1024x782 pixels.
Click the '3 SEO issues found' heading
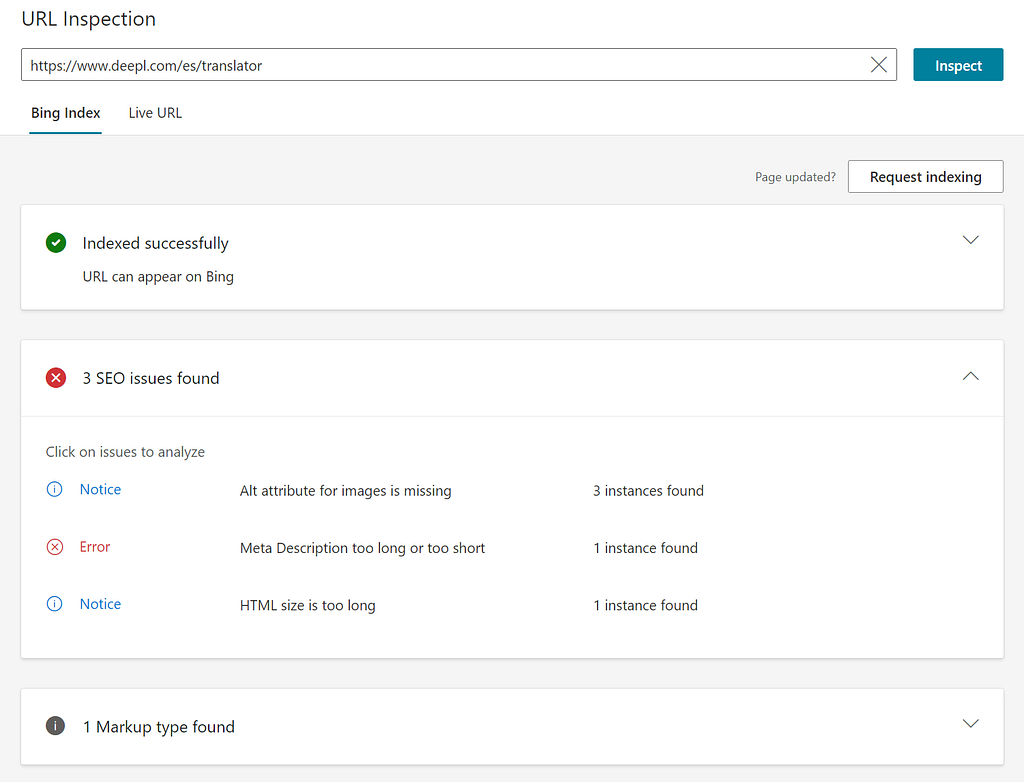point(151,378)
